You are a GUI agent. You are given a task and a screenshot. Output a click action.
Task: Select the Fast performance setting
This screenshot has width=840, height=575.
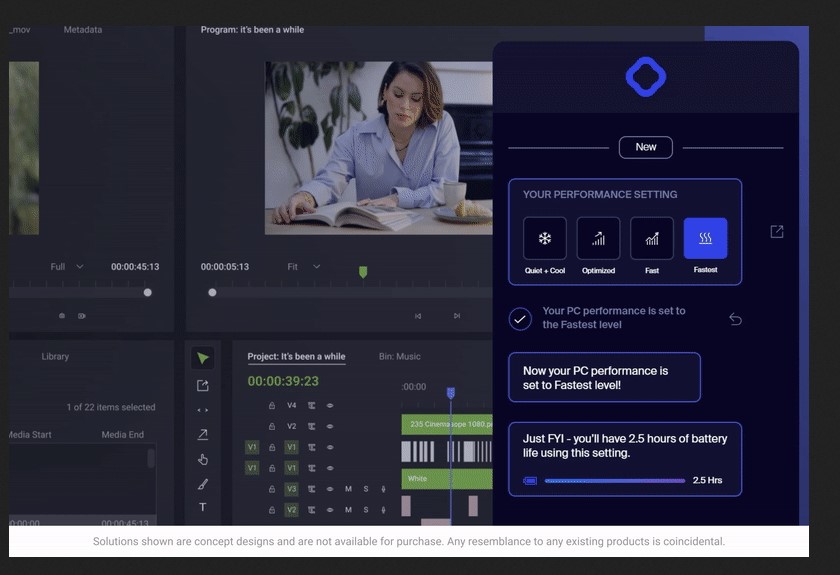click(x=652, y=239)
